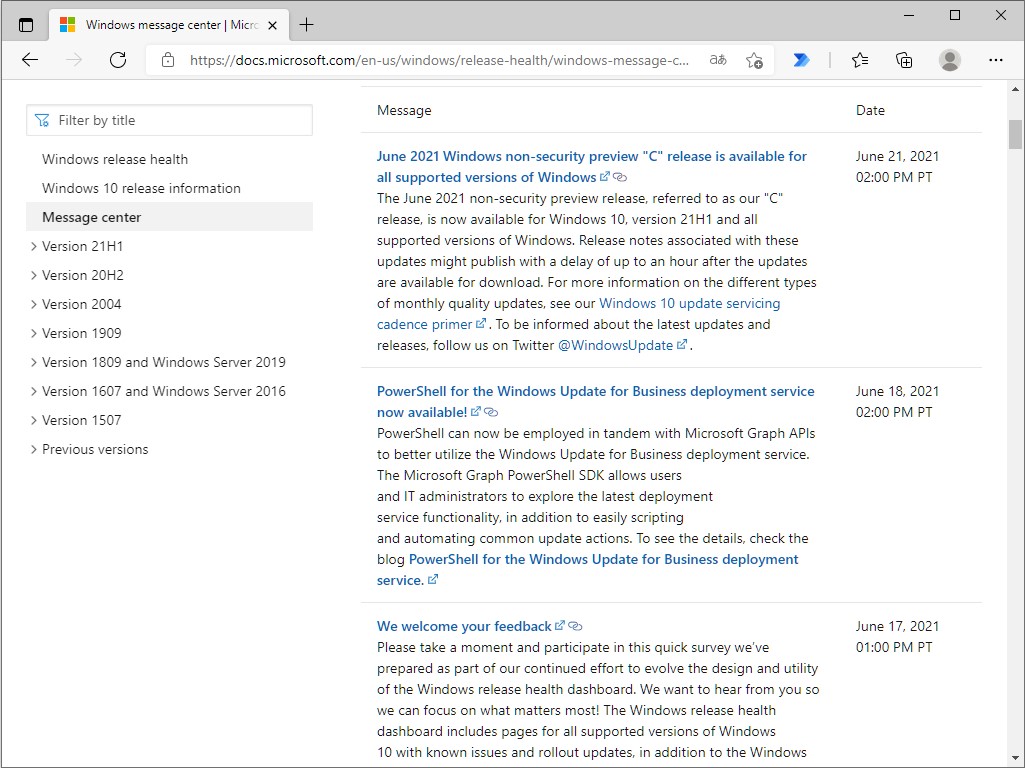Translate this page

tap(716, 60)
